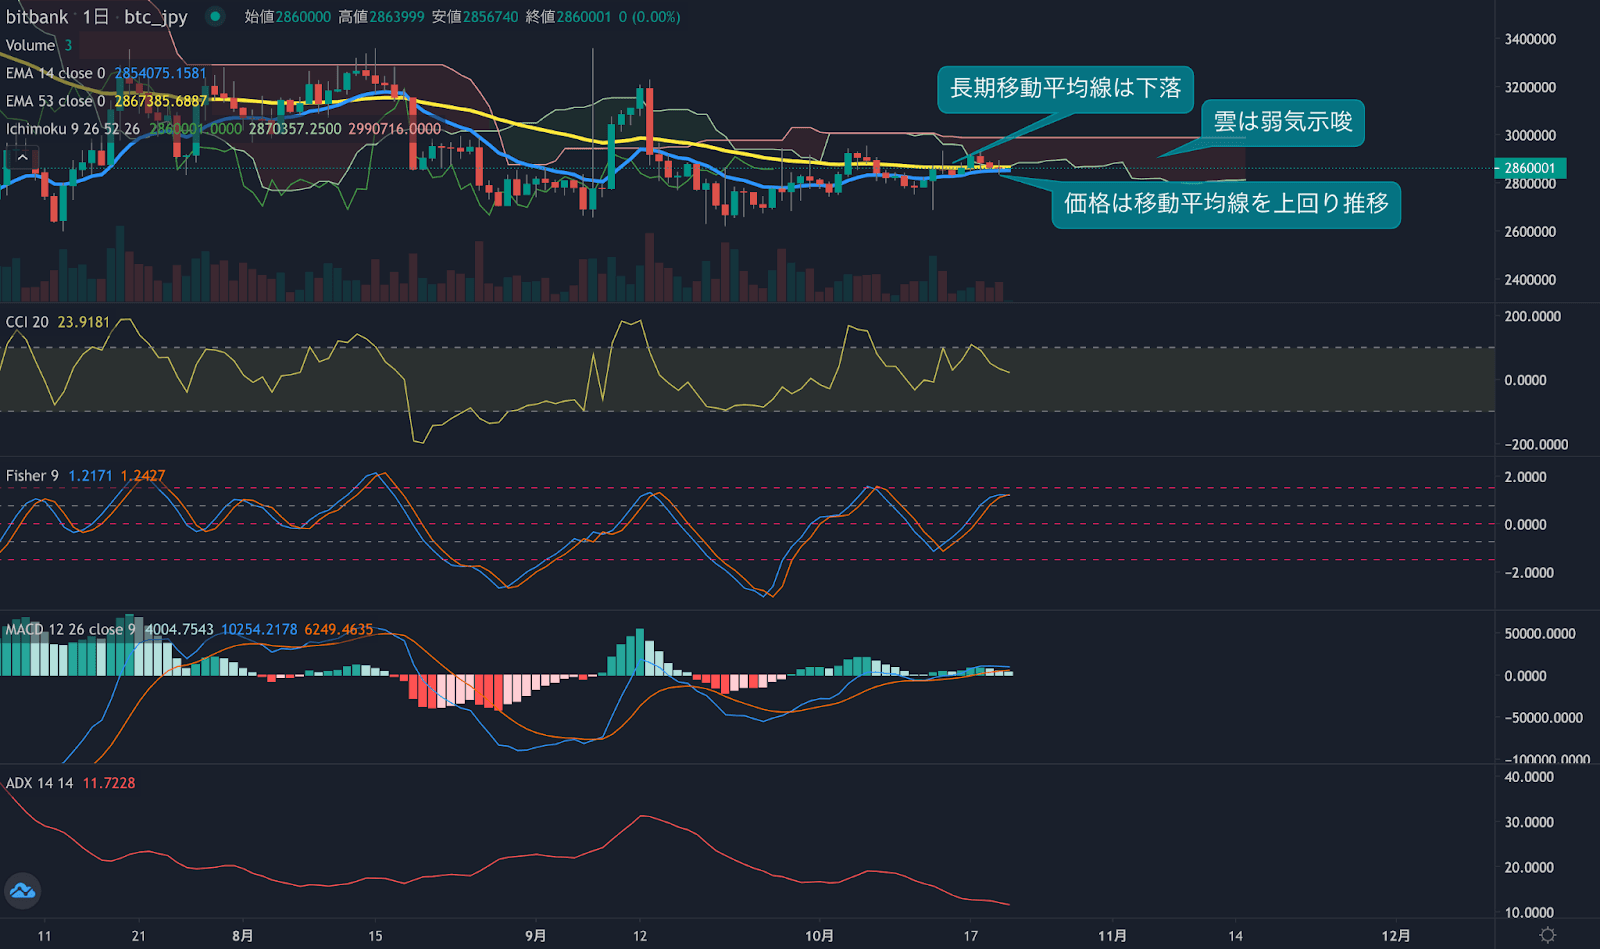Viewport: 1600px width, 949px height.
Task: Click the 雲は弱気示唆 annotation callout
Action: pyautogui.click(x=1283, y=123)
